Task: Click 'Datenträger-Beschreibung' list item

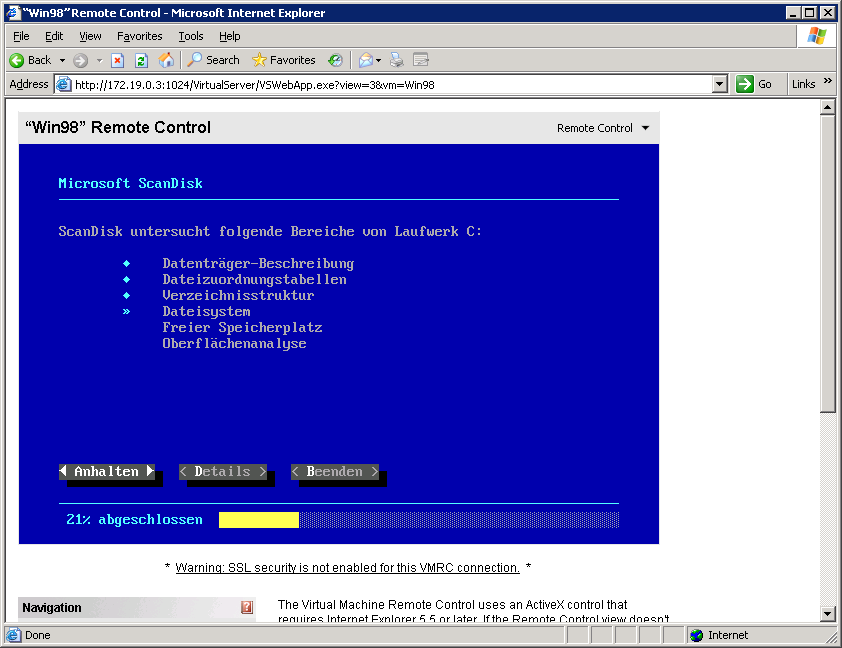Action: 258,264
